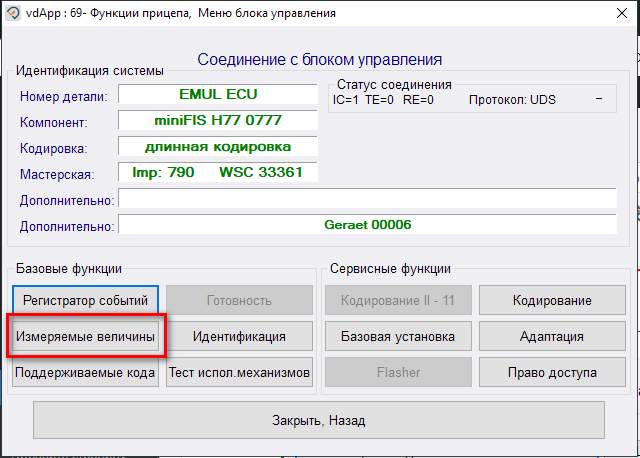Click the Кодировка field длинная кодировка
Screen dimensions: 640x458
point(218,147)
